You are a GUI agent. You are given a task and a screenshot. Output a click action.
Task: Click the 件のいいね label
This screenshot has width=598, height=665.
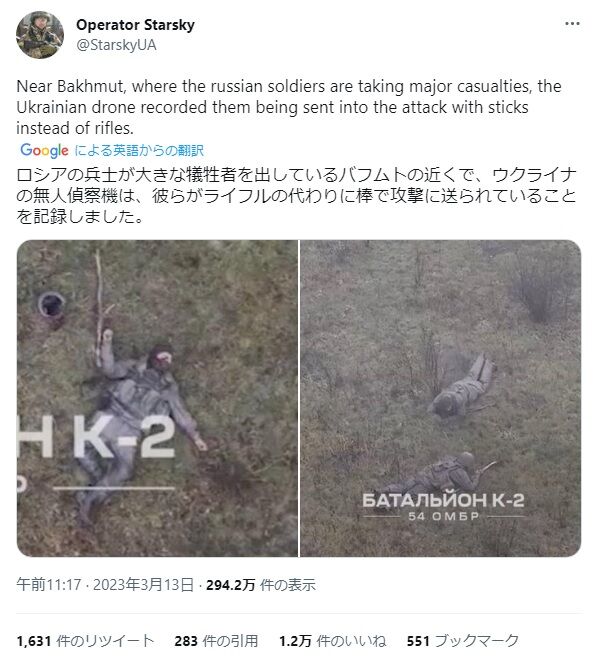[x=351, y=641]
